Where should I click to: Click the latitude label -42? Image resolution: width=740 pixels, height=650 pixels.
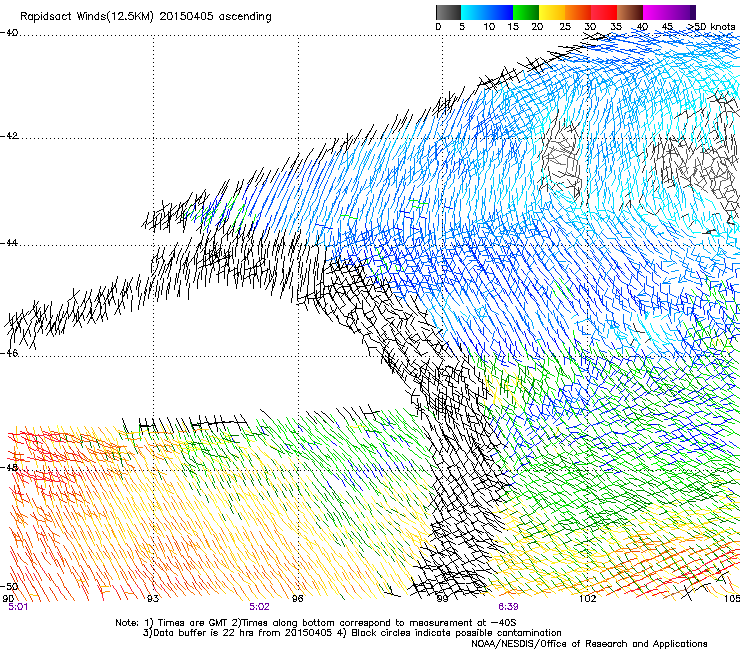(x=9, y=136)
